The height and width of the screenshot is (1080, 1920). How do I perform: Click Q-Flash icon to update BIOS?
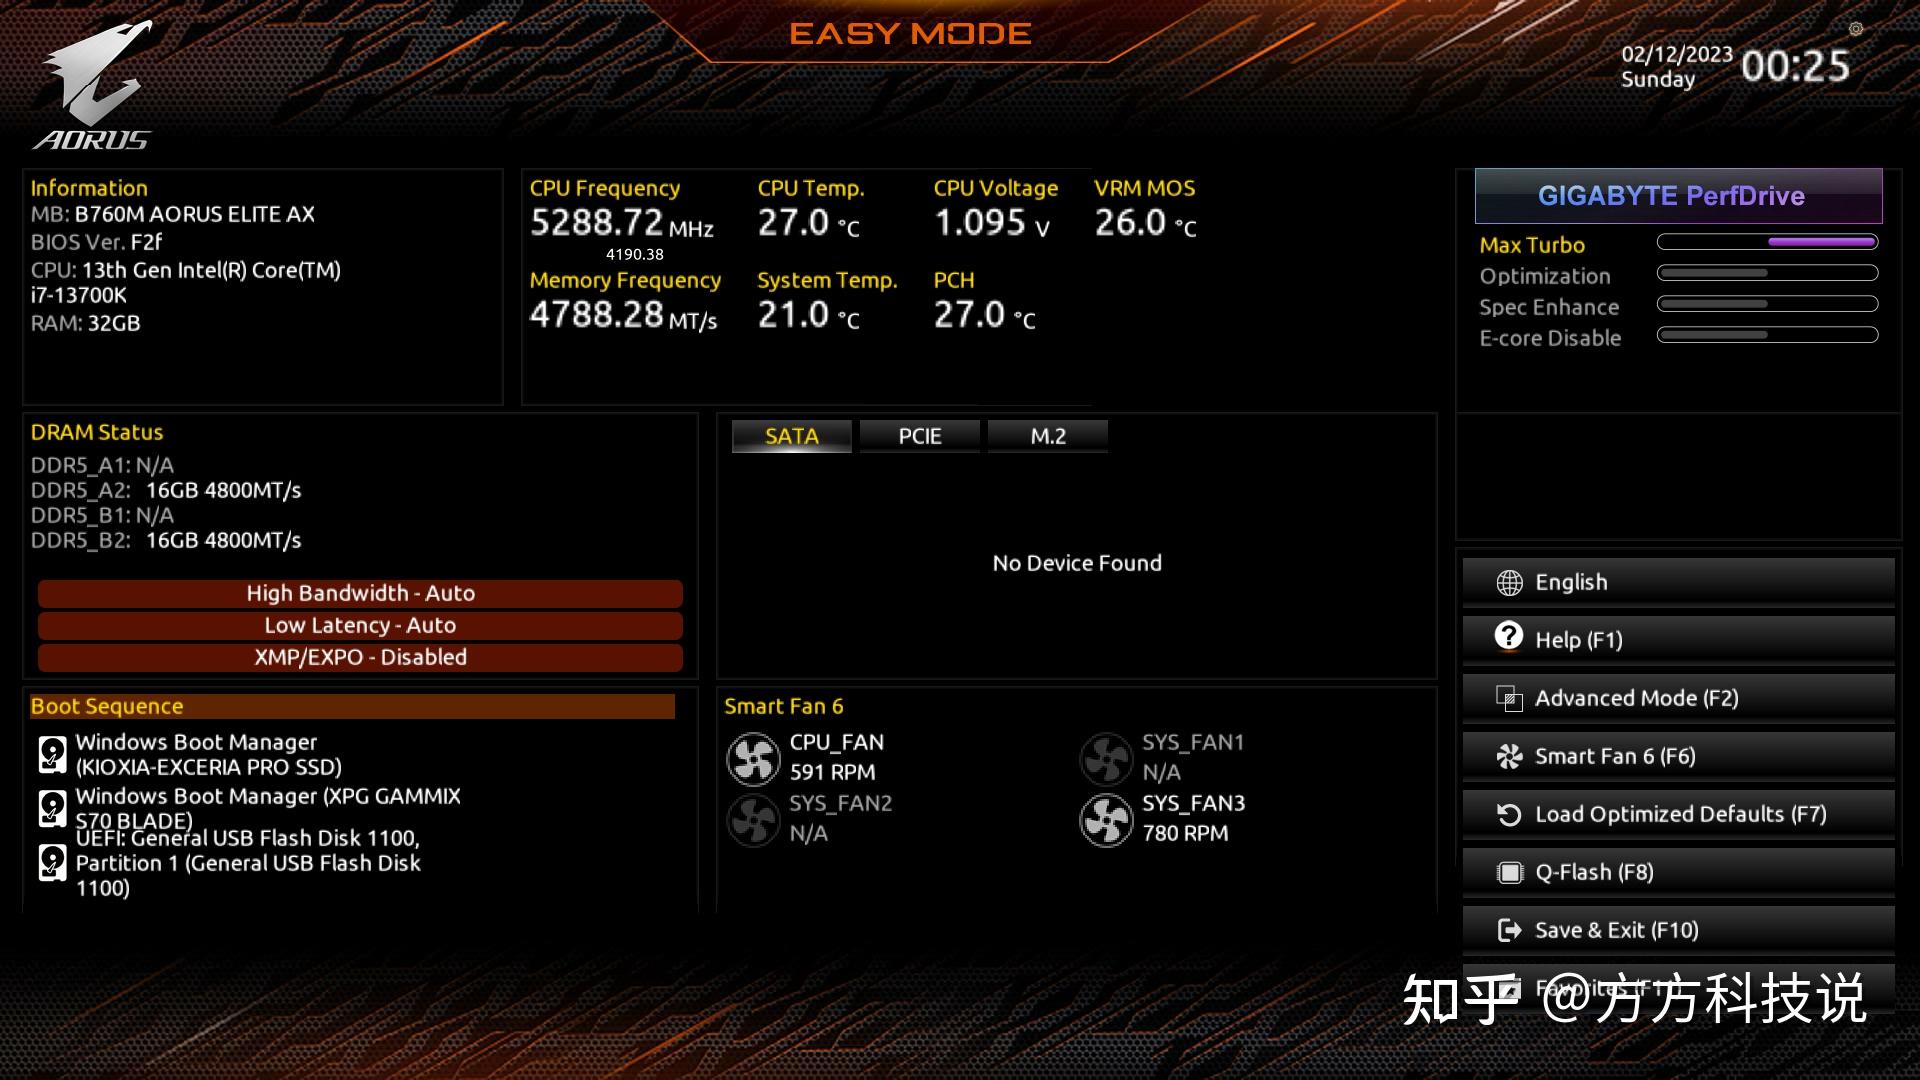click(1506, 872)
